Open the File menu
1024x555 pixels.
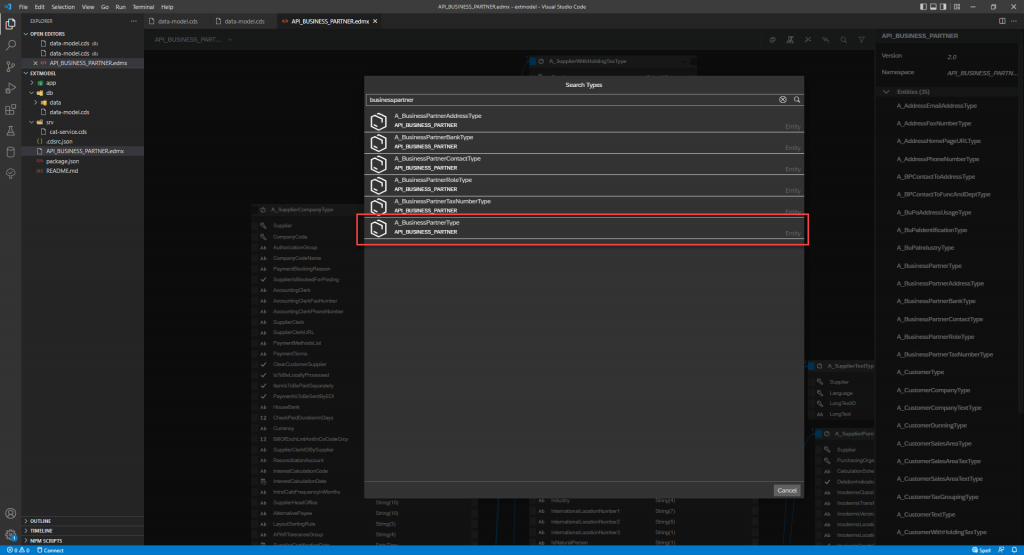(23, 7)
